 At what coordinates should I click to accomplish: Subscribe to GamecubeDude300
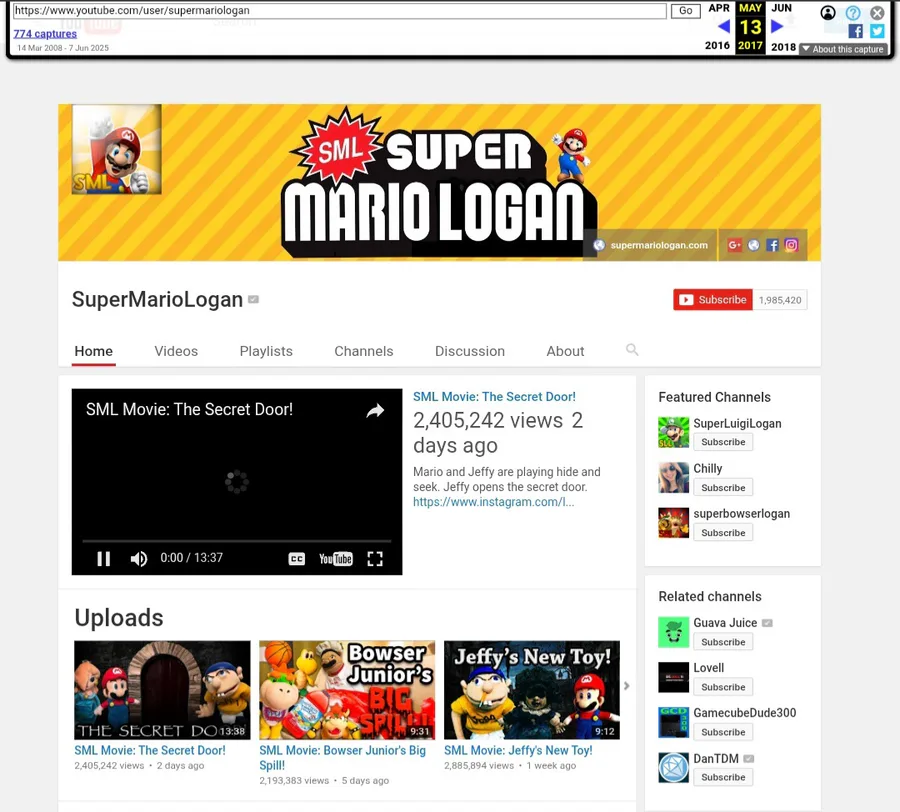723,732
